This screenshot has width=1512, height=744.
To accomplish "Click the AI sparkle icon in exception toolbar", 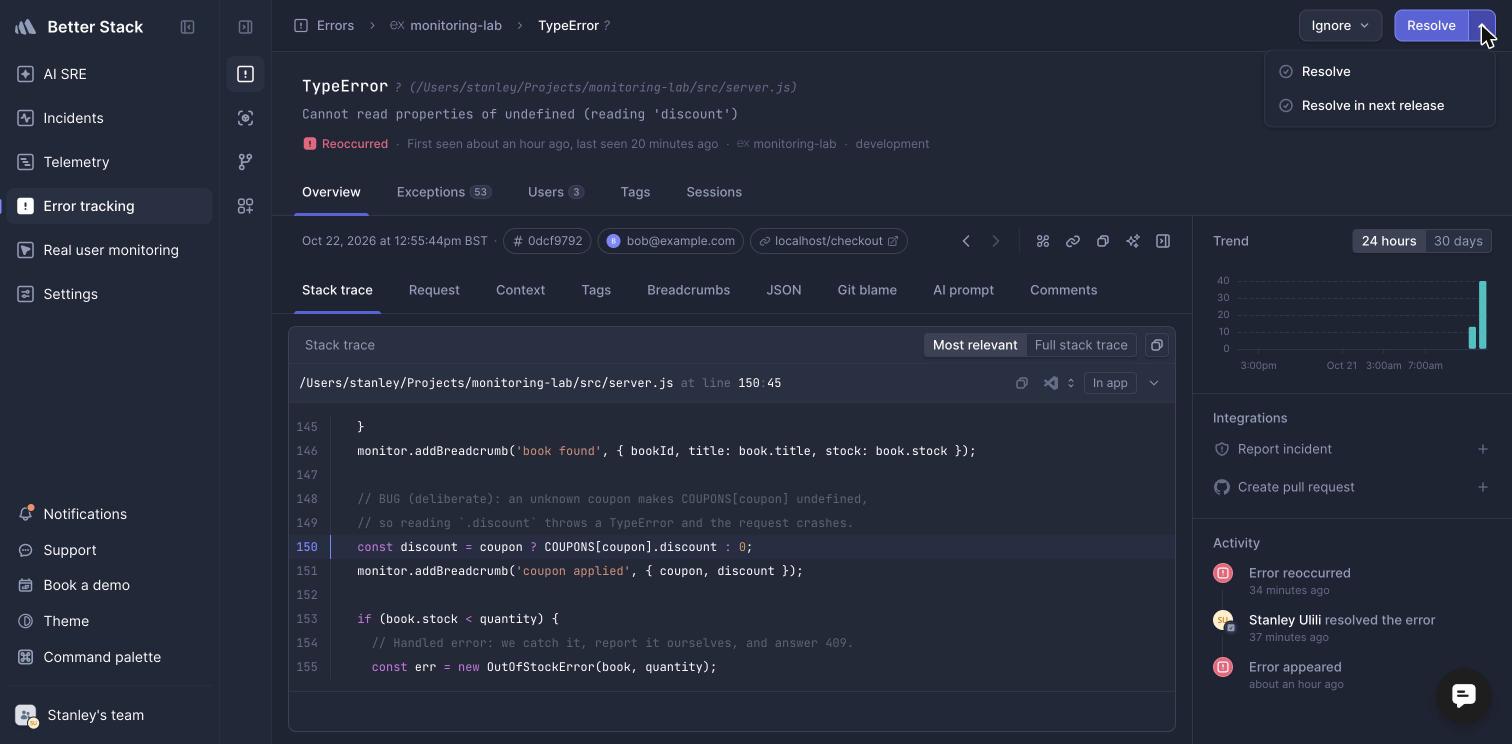I will 1133,241.
